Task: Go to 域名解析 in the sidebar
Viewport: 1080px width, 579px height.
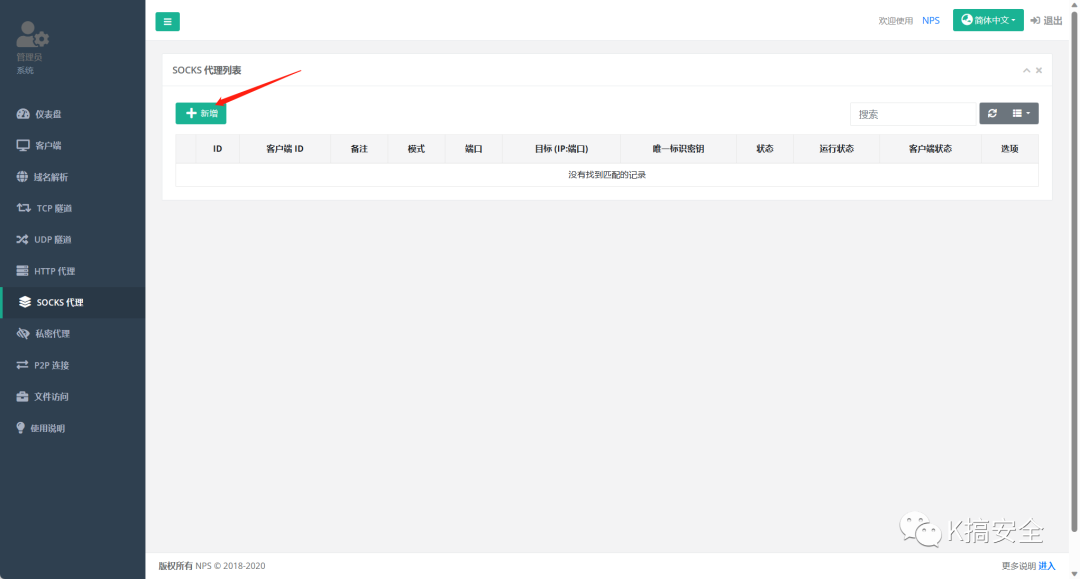Action: (x=72, y=177)
